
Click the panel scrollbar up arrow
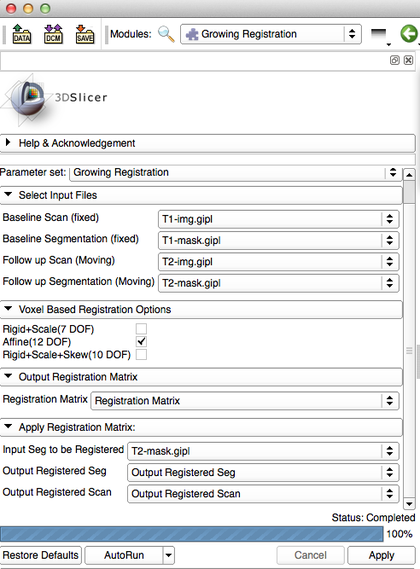pyautogui.click(x=409, y=175)
